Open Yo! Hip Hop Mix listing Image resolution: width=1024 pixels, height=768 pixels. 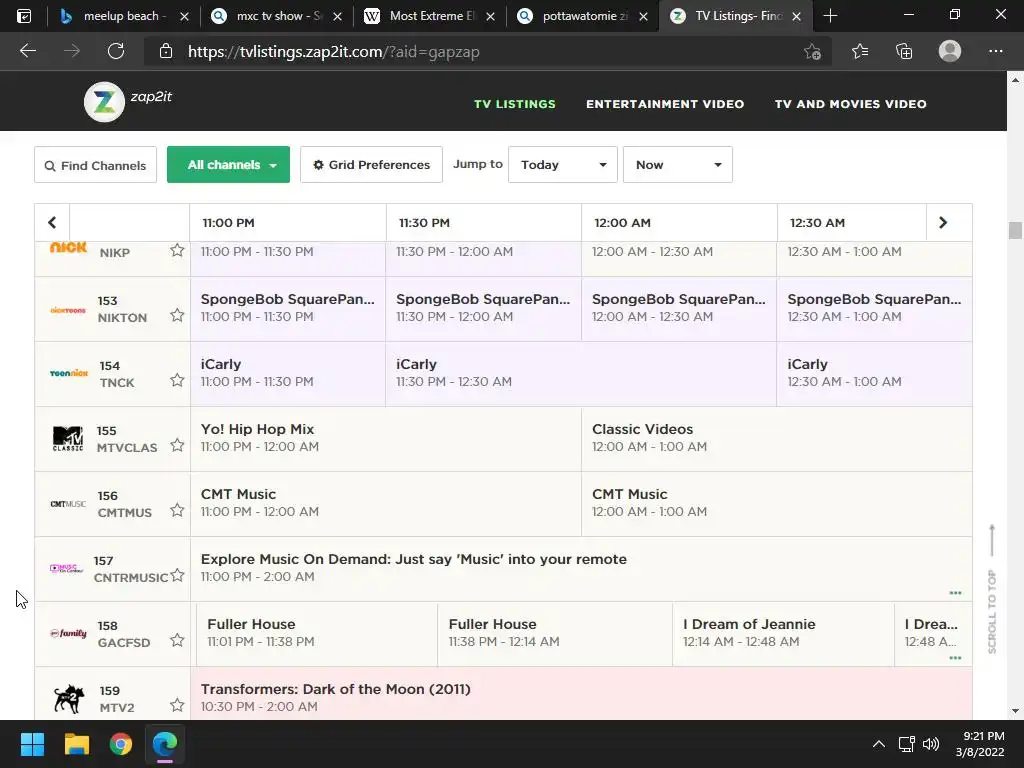click(x=385, y=438)
